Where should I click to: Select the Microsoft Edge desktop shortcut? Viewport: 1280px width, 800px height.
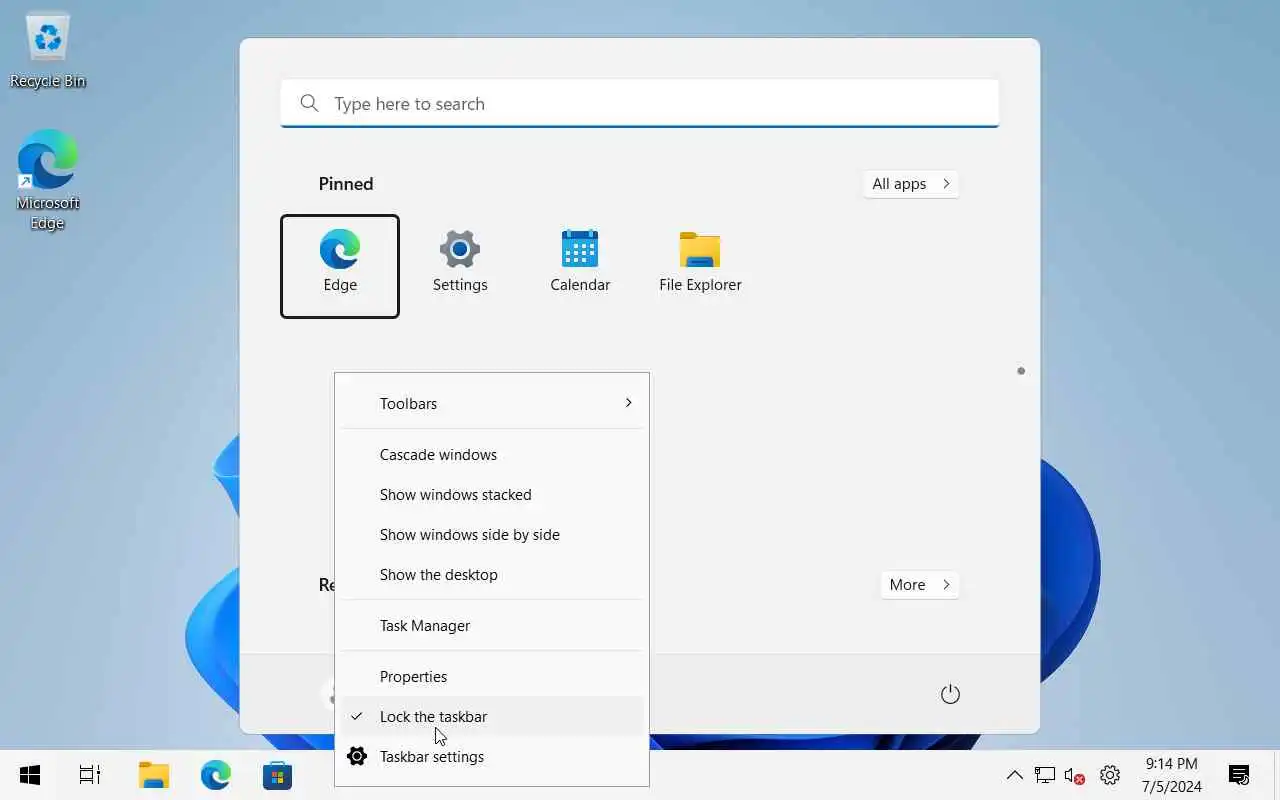(48, 180)
